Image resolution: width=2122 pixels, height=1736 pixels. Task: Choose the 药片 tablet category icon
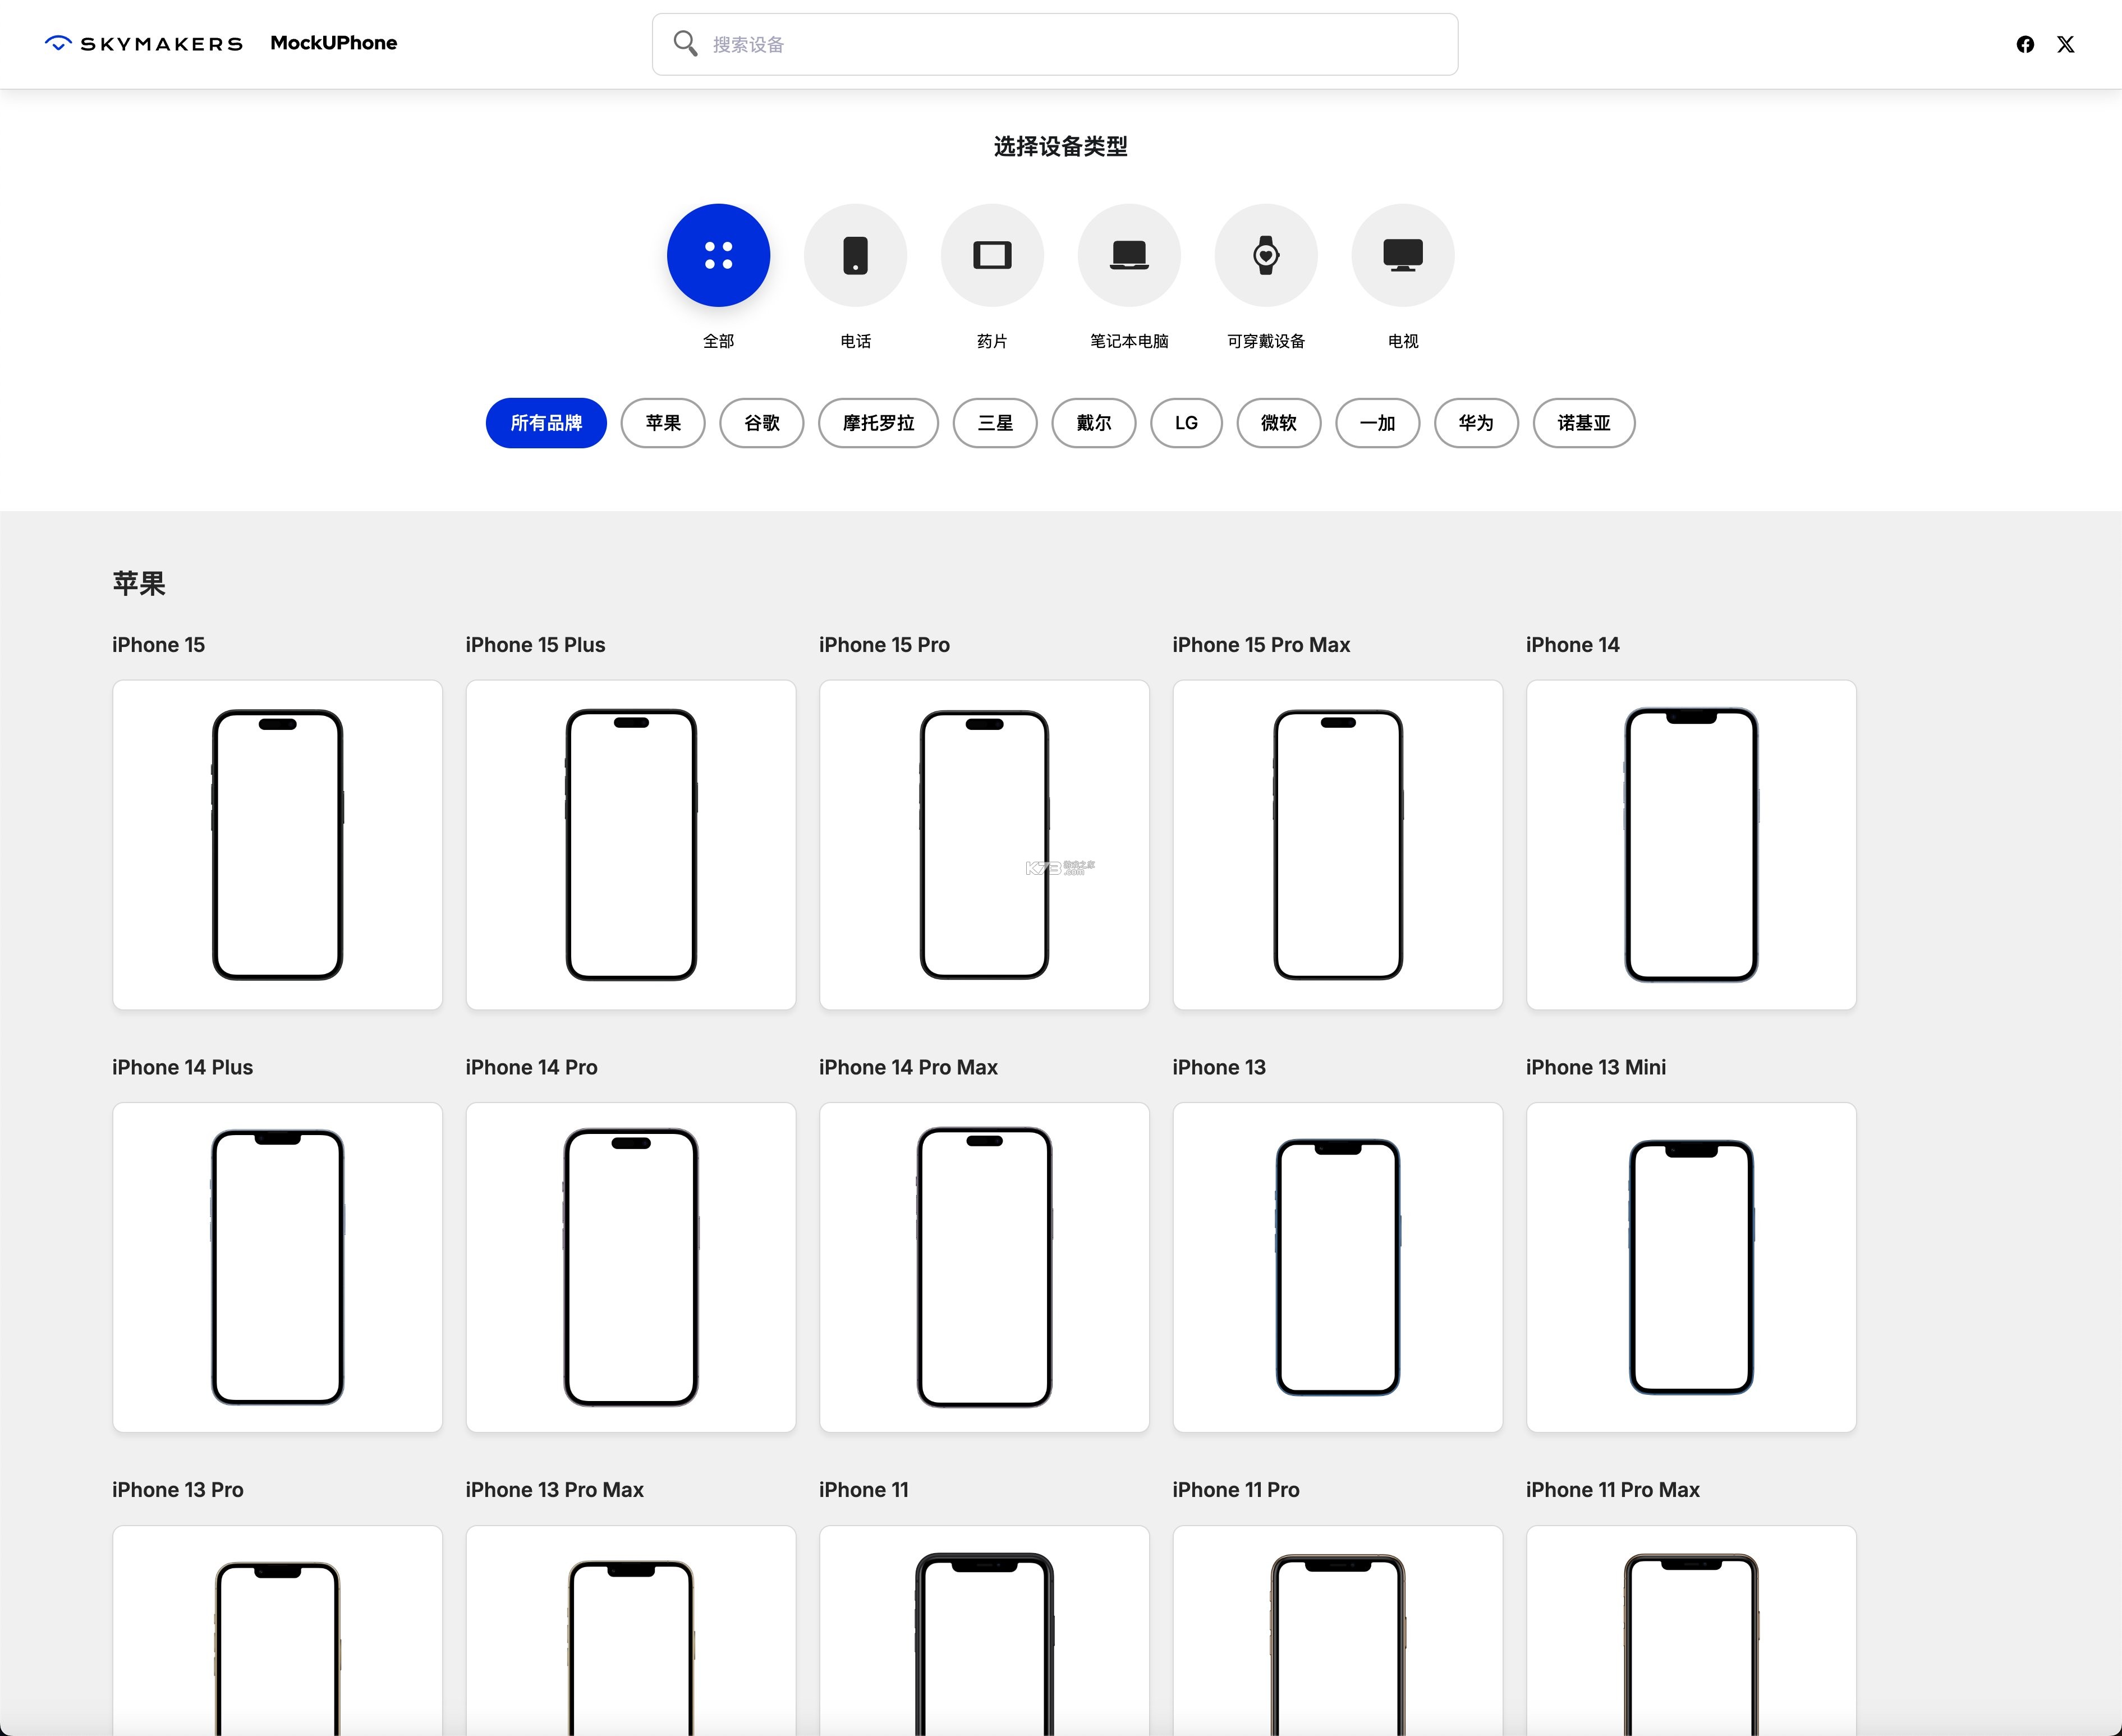(x=992, y=255)
